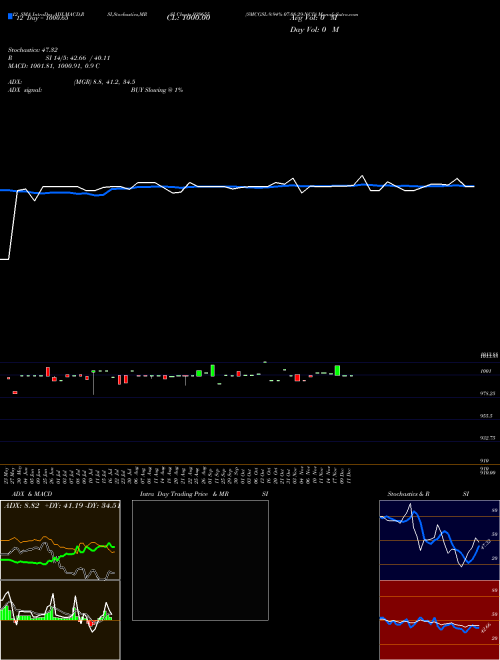Open the ADX indicator chart panel
This screenshot has height=660, width=500.
coord(60,540)
